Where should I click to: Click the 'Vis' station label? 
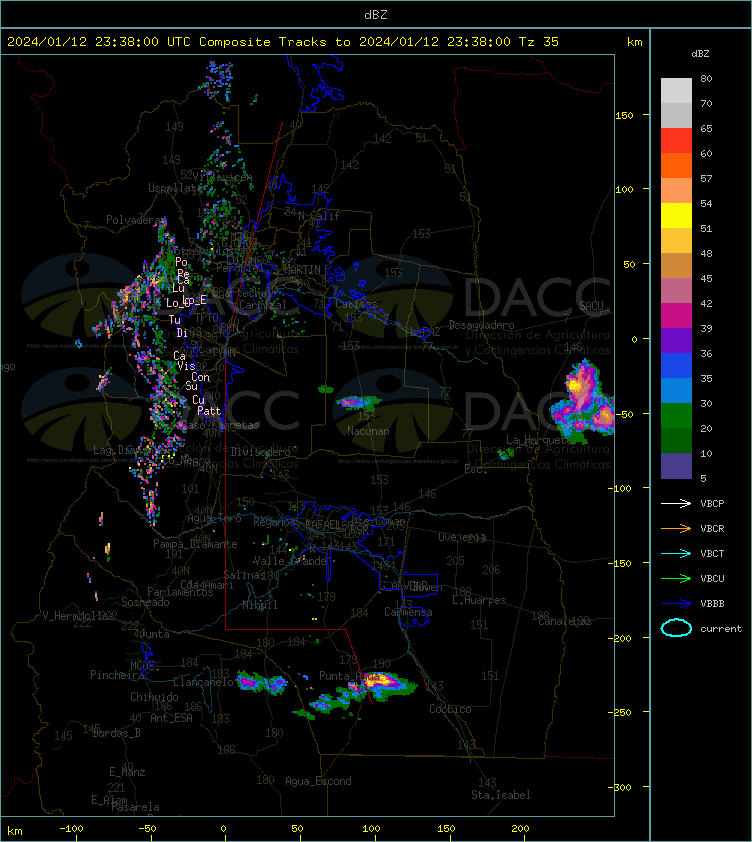[x=186, y=366]
